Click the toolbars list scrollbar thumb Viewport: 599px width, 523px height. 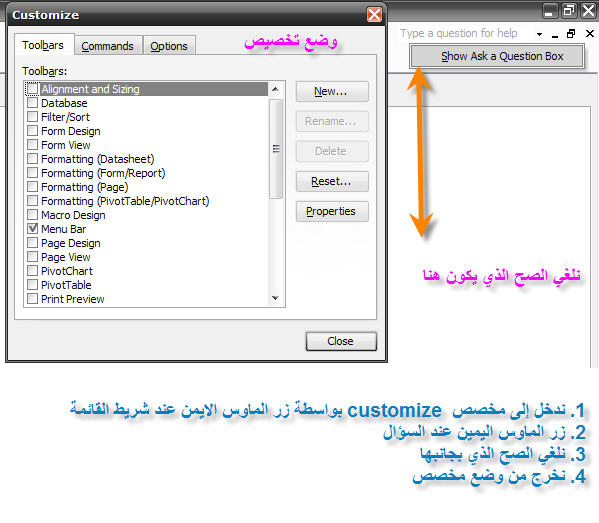(276, 149)
